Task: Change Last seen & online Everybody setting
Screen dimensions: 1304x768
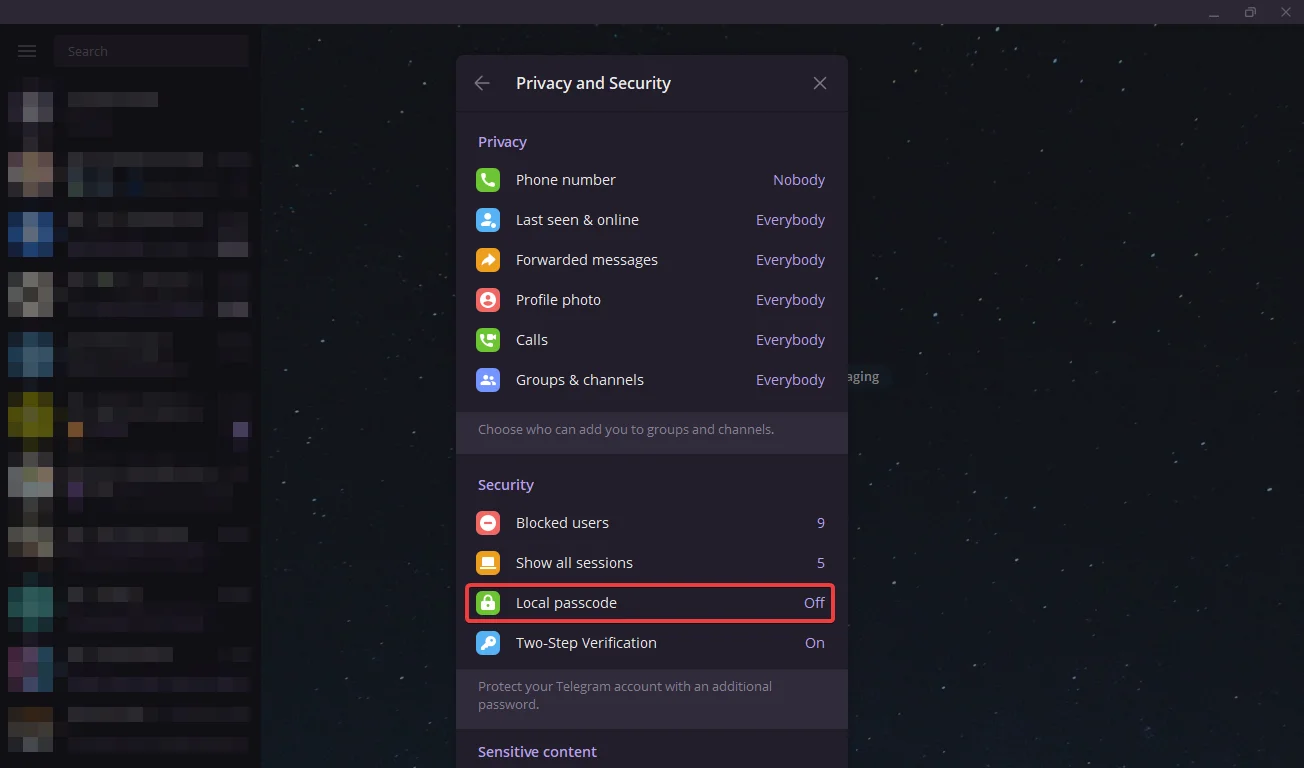Action: (x=790, y=220)
